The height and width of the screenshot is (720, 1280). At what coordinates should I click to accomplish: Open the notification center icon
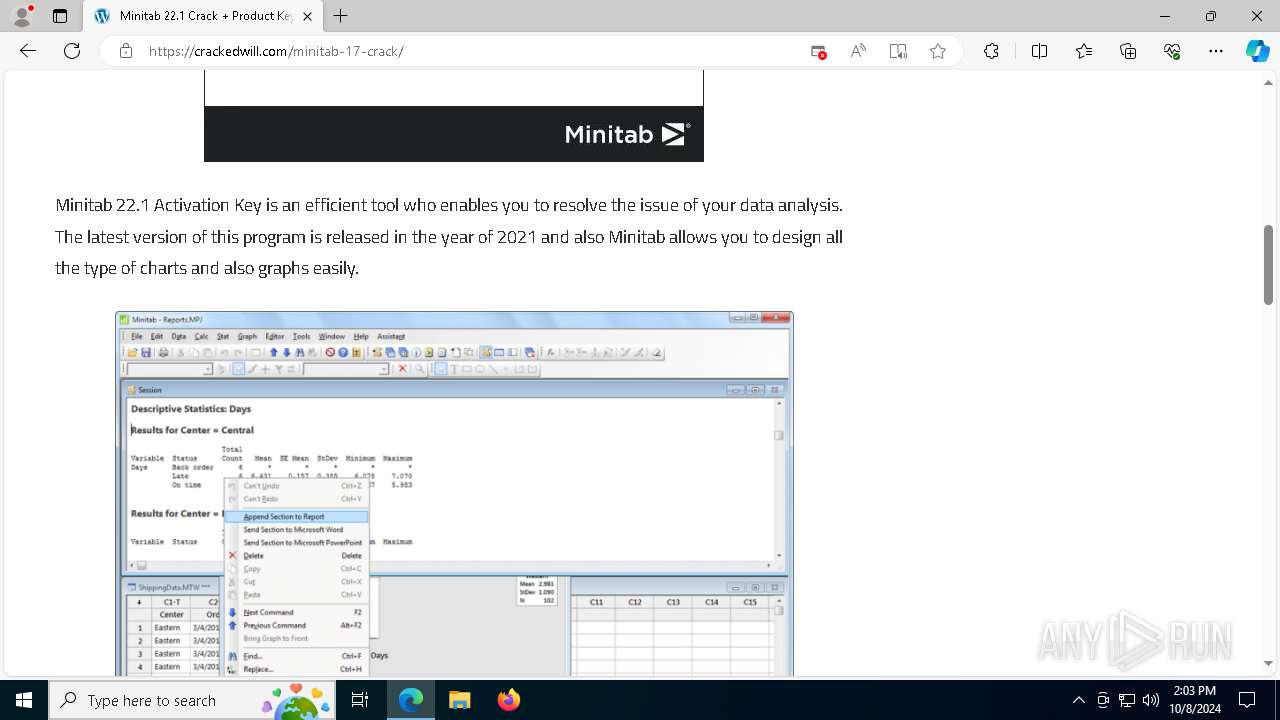click(x=1247, y=700)
